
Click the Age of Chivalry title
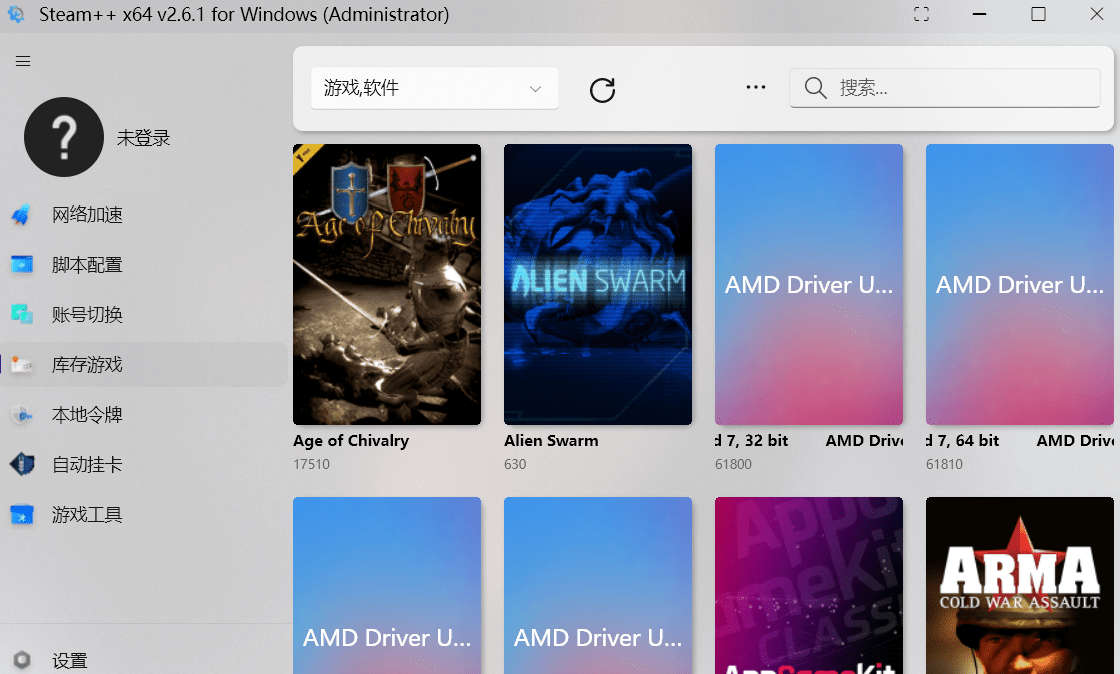point(351,441)
